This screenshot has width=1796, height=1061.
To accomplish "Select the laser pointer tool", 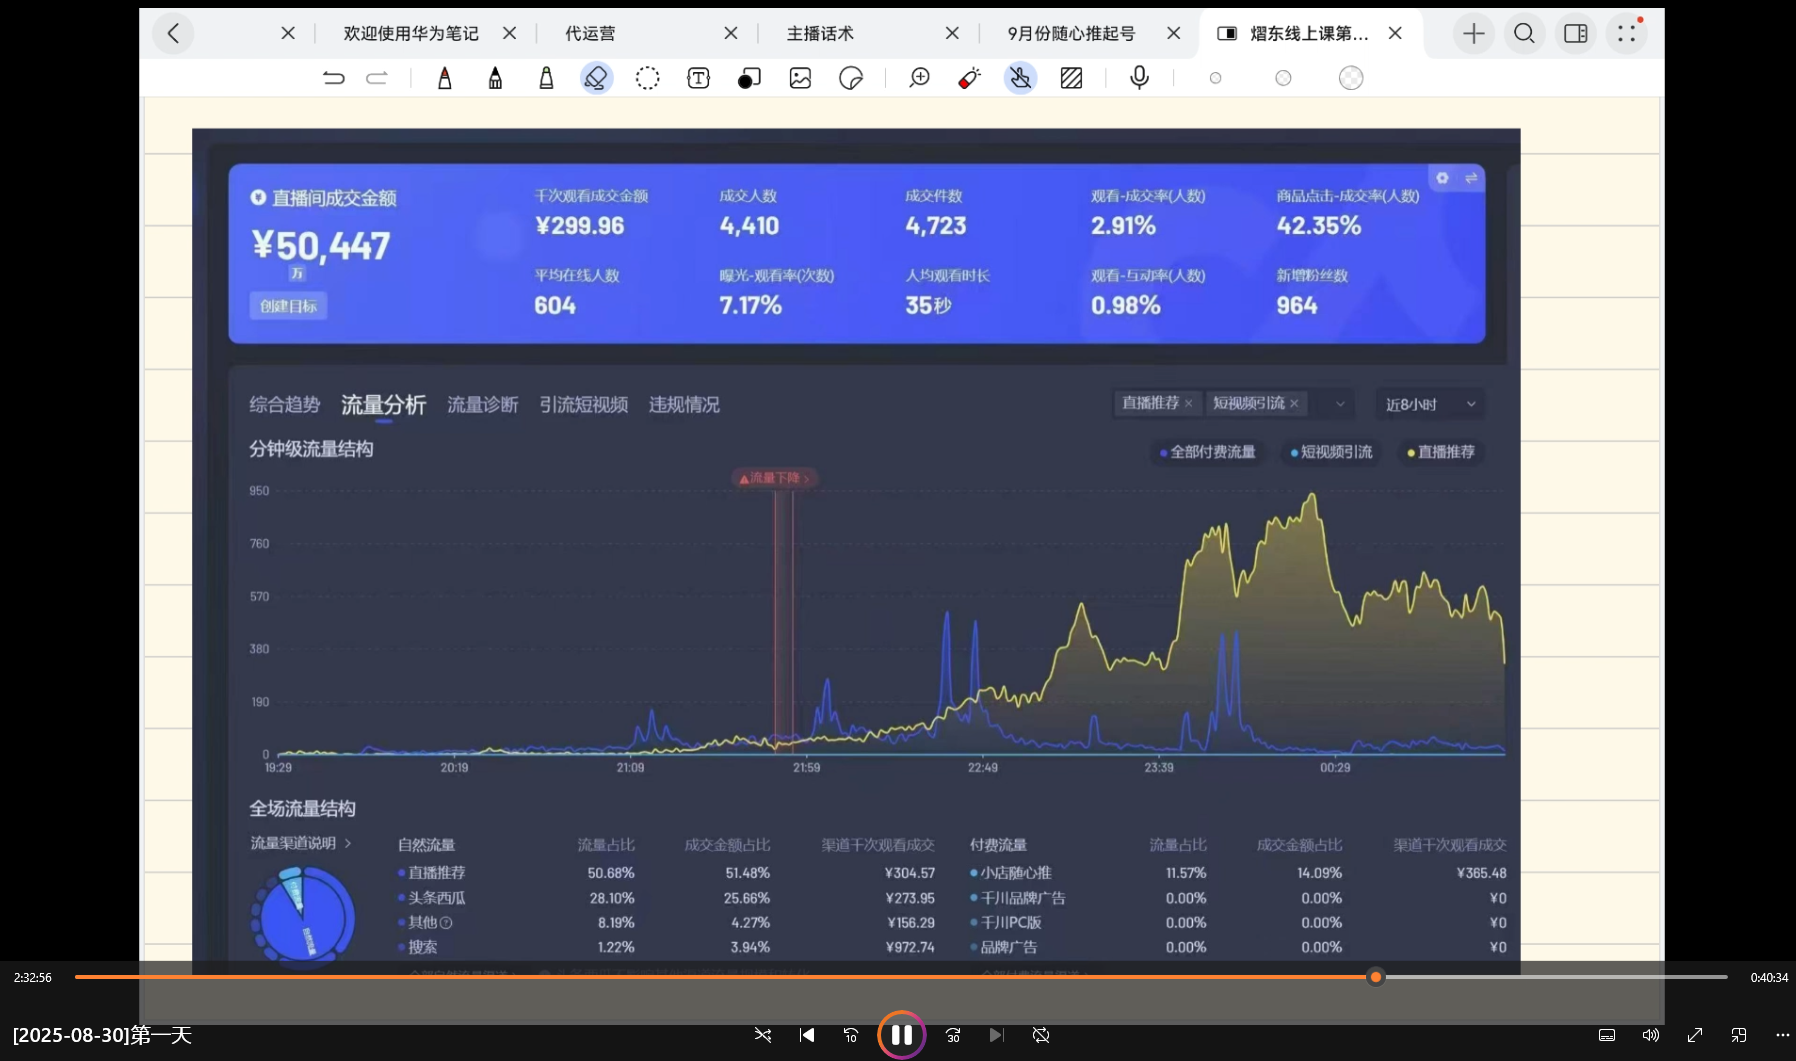I will pyautogui.click(x=969, y=78).
